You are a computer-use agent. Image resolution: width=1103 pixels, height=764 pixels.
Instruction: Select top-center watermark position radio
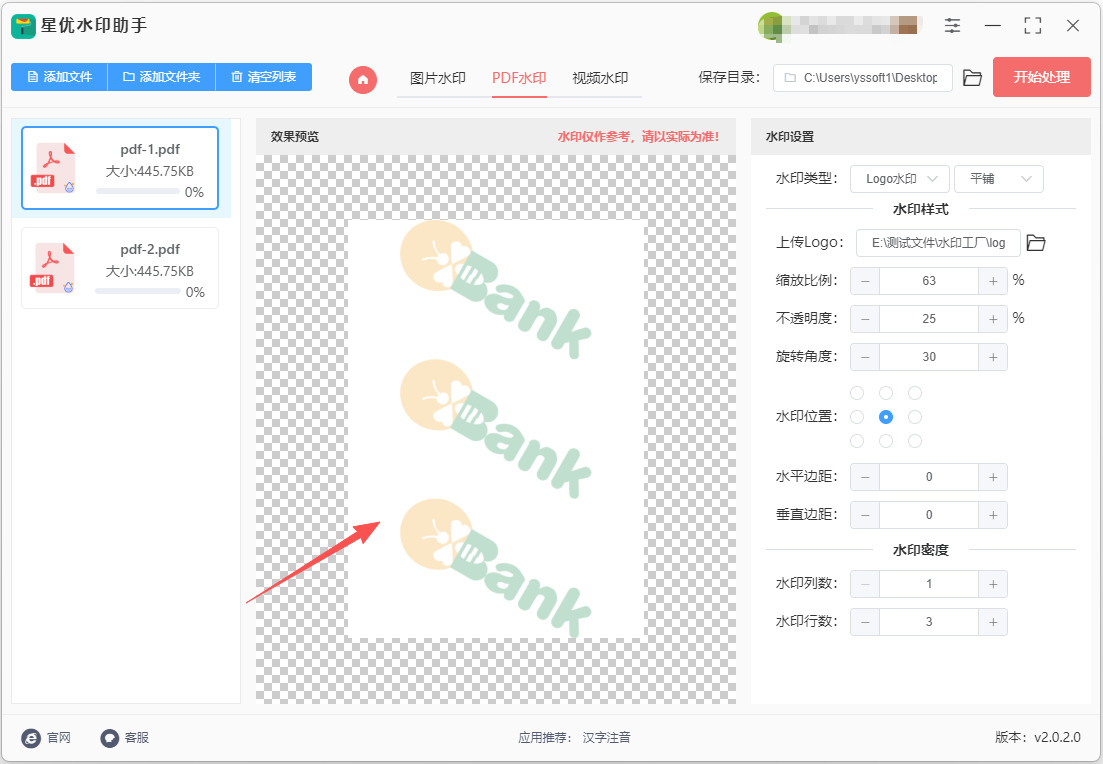click(x=886, y=393)
